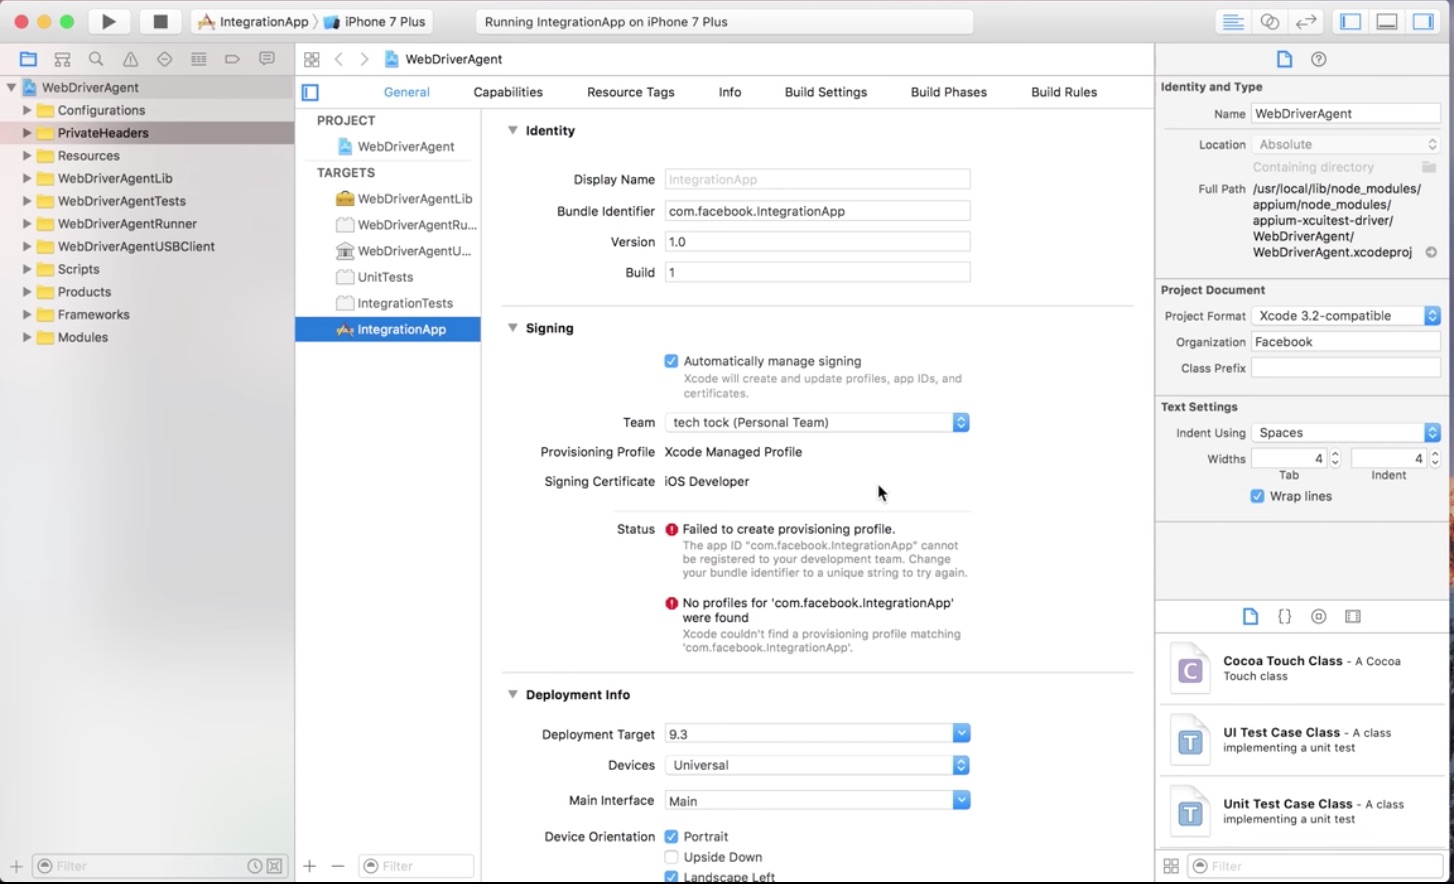Open the Devices dropdown
The width and height of the screenshot is (1454, 884).
click(817, 765)
